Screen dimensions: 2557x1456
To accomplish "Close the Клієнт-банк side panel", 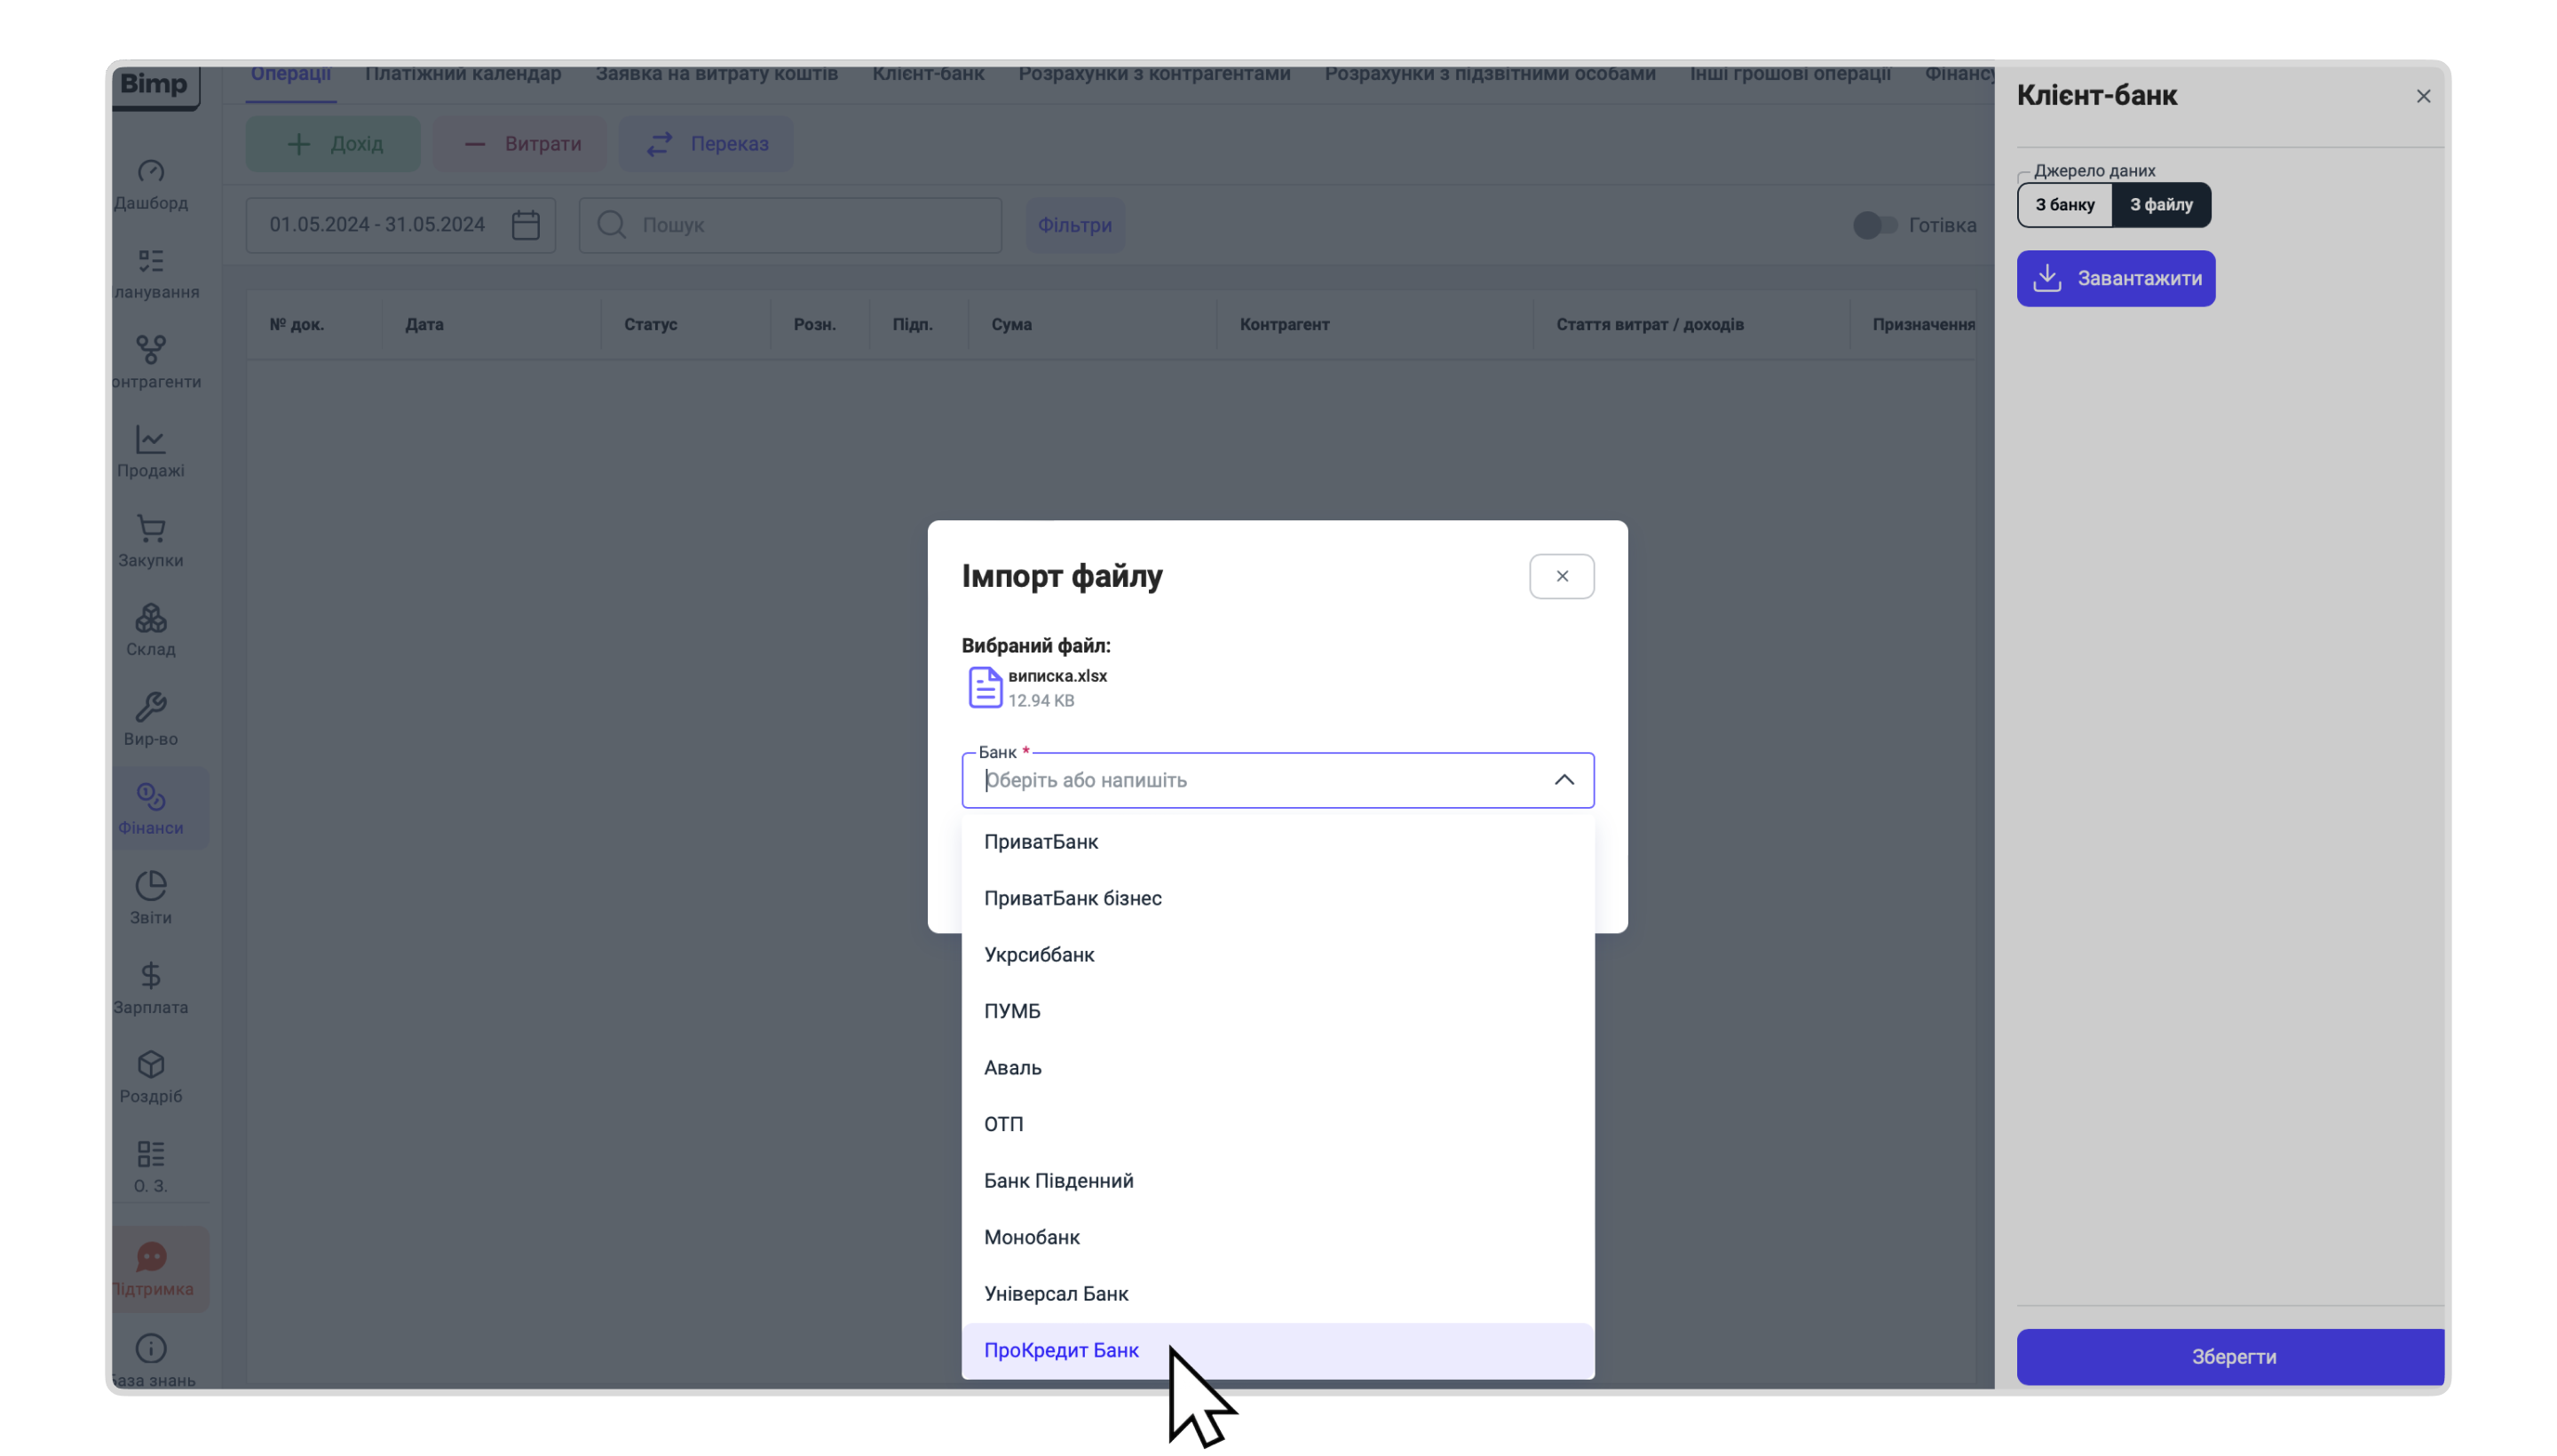I will click(x=2423, y=96).
